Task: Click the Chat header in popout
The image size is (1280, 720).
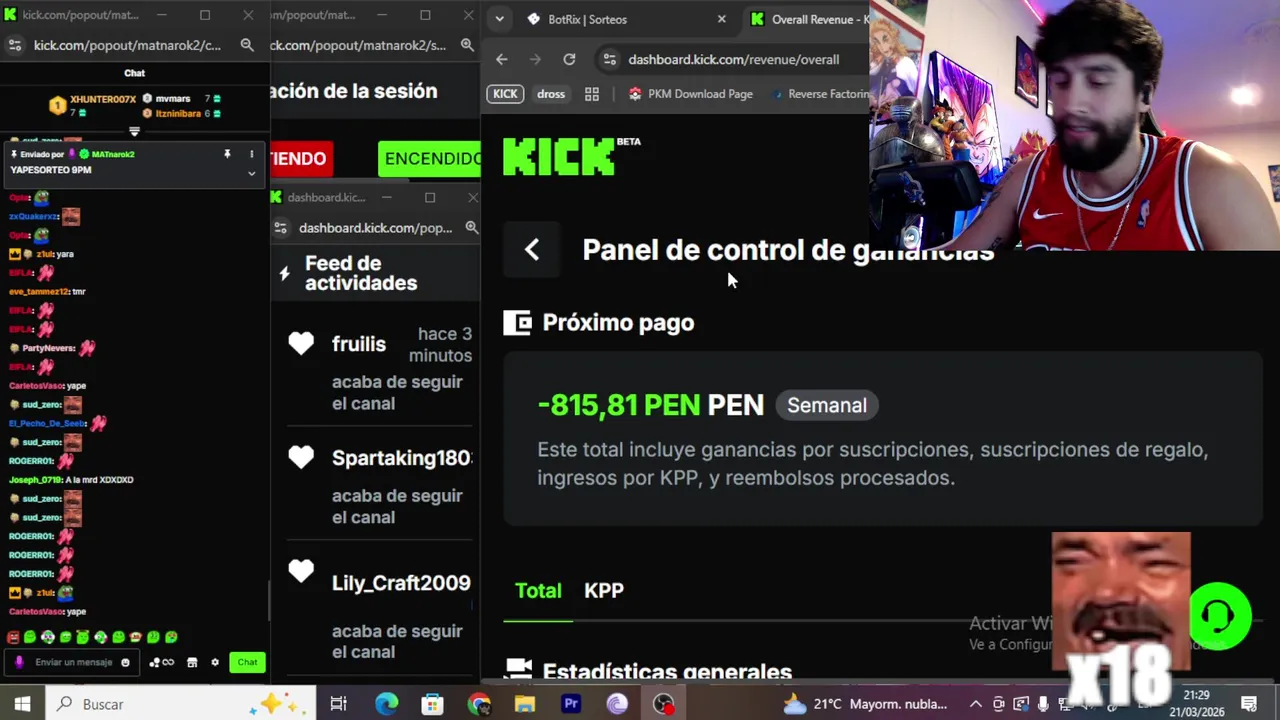Action: (135, 73)
